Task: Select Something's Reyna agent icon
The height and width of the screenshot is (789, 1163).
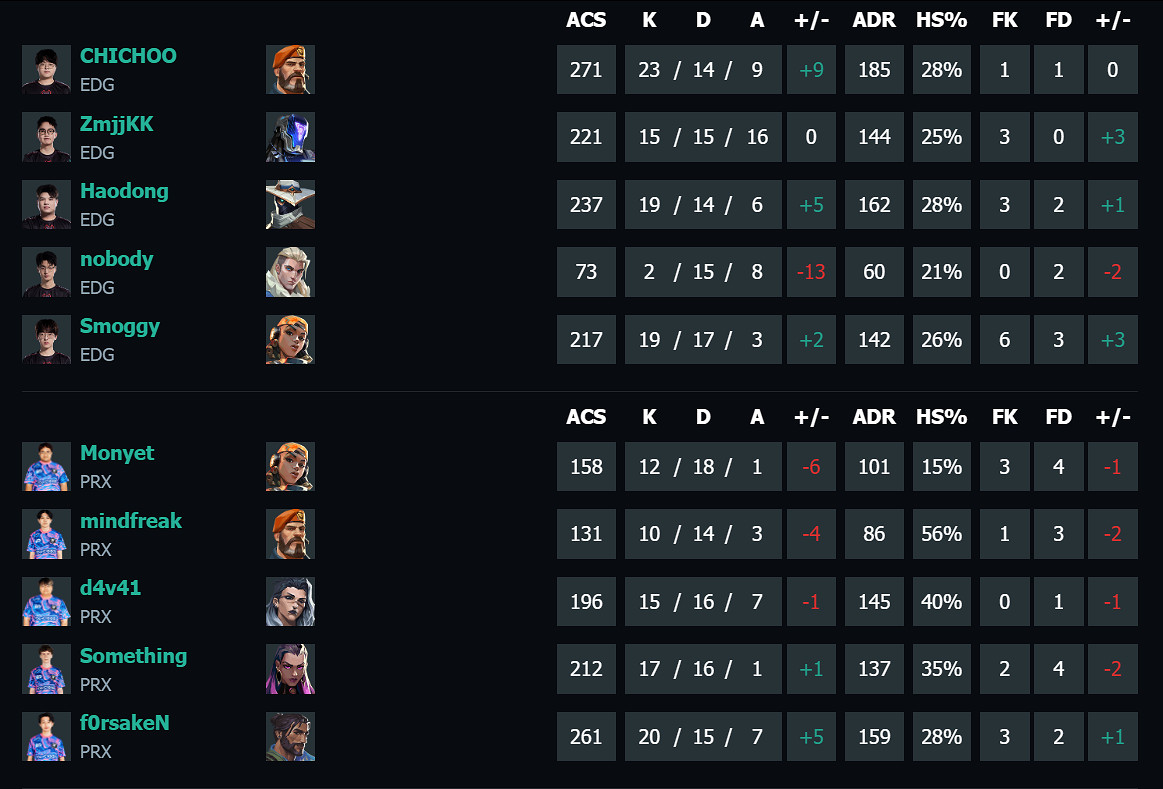Action: tap(290, 668)
